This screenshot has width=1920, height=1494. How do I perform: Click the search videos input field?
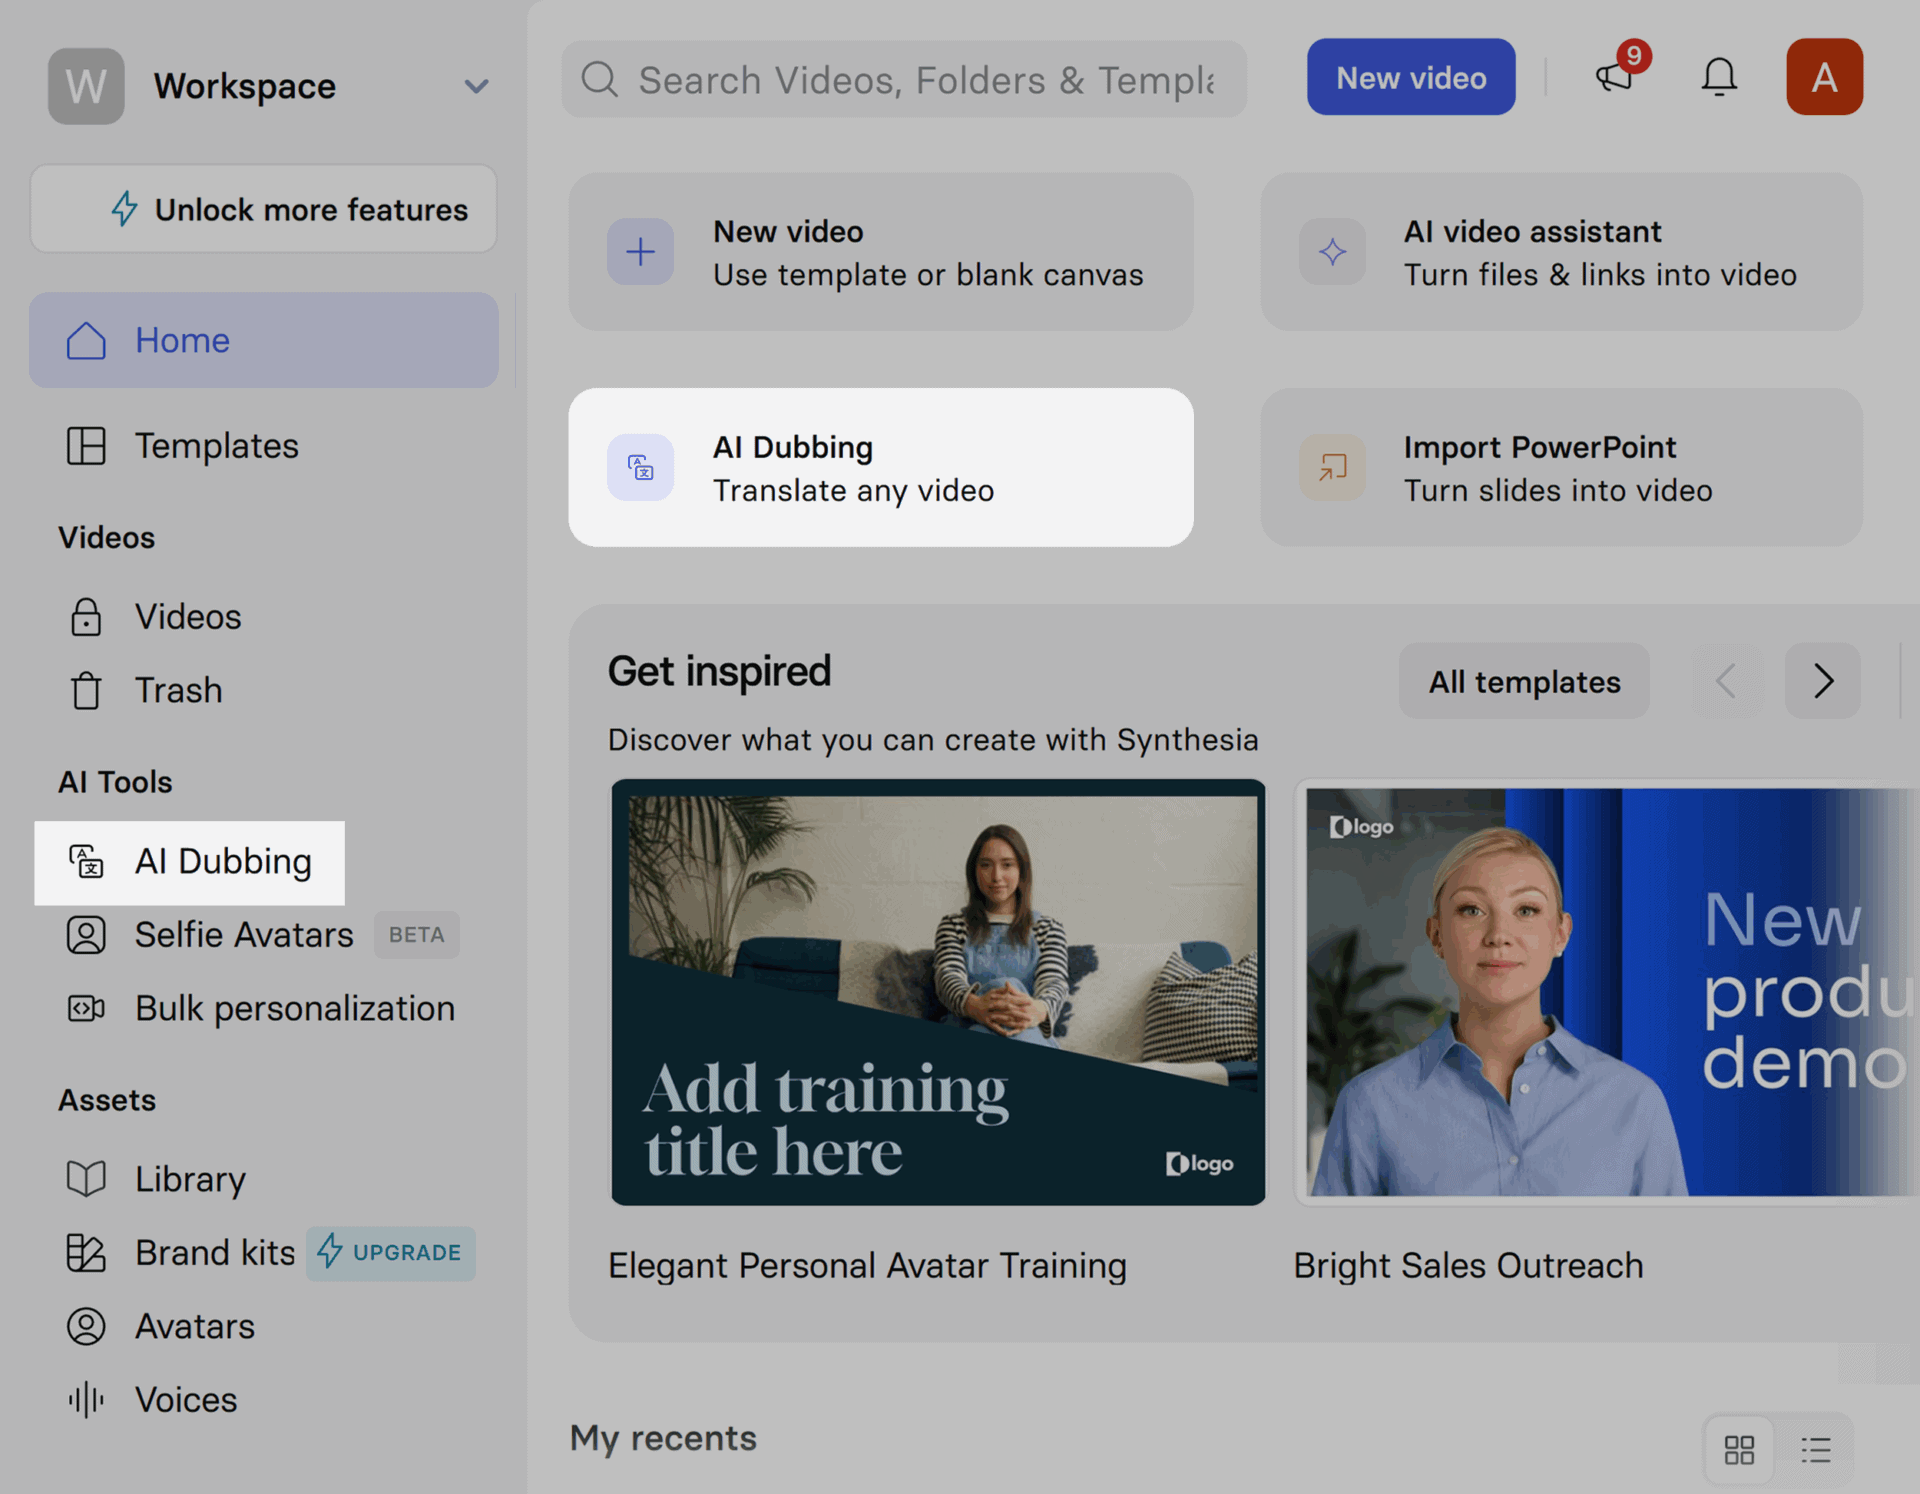[904, 79]
